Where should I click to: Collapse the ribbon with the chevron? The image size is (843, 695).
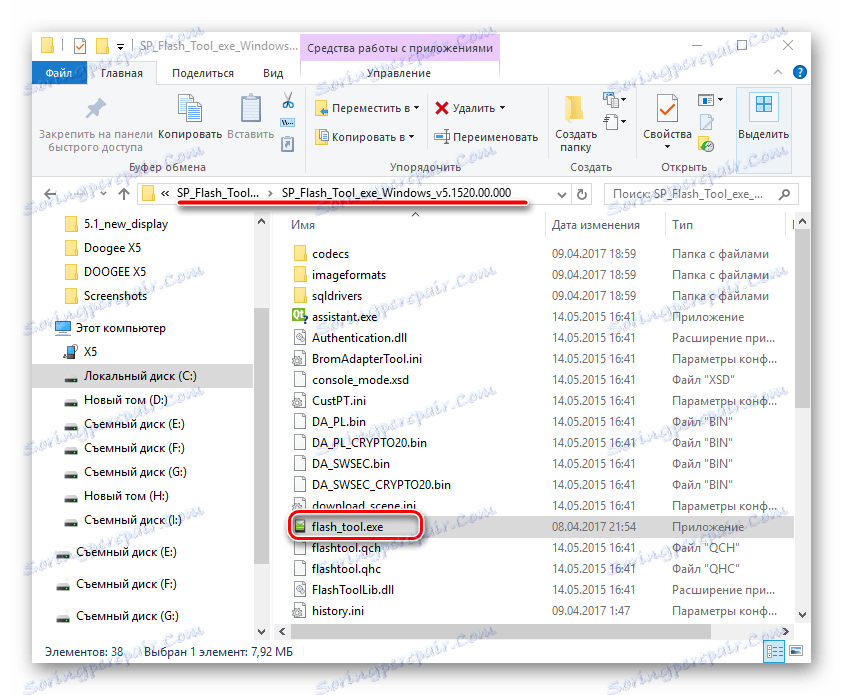click(x=777, y=72)
